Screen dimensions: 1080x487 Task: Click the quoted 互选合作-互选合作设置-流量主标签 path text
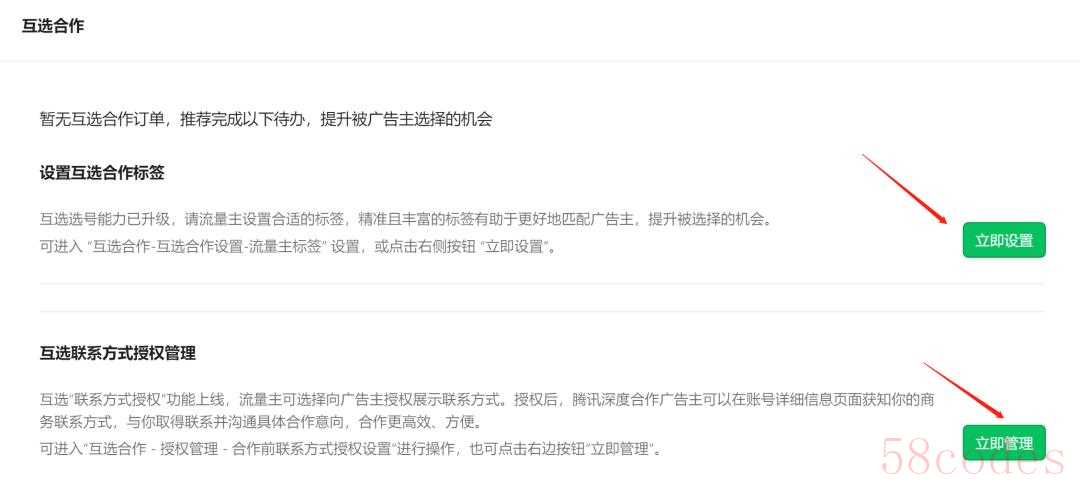click(207, 247)
